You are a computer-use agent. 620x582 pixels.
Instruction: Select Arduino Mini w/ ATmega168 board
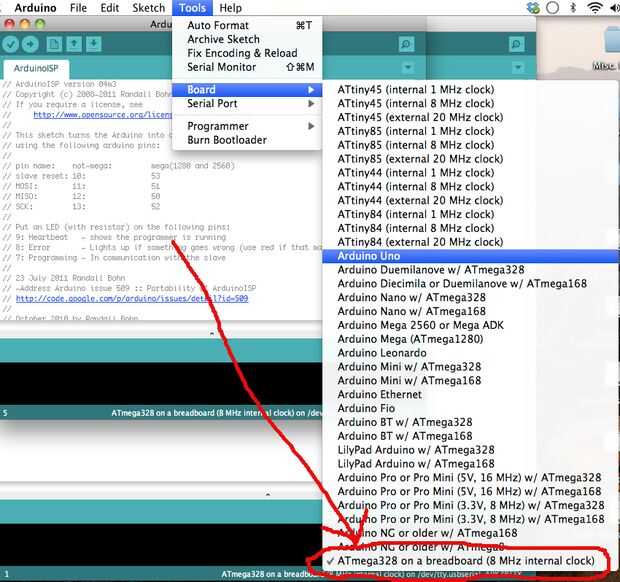(x=471, y=381)
